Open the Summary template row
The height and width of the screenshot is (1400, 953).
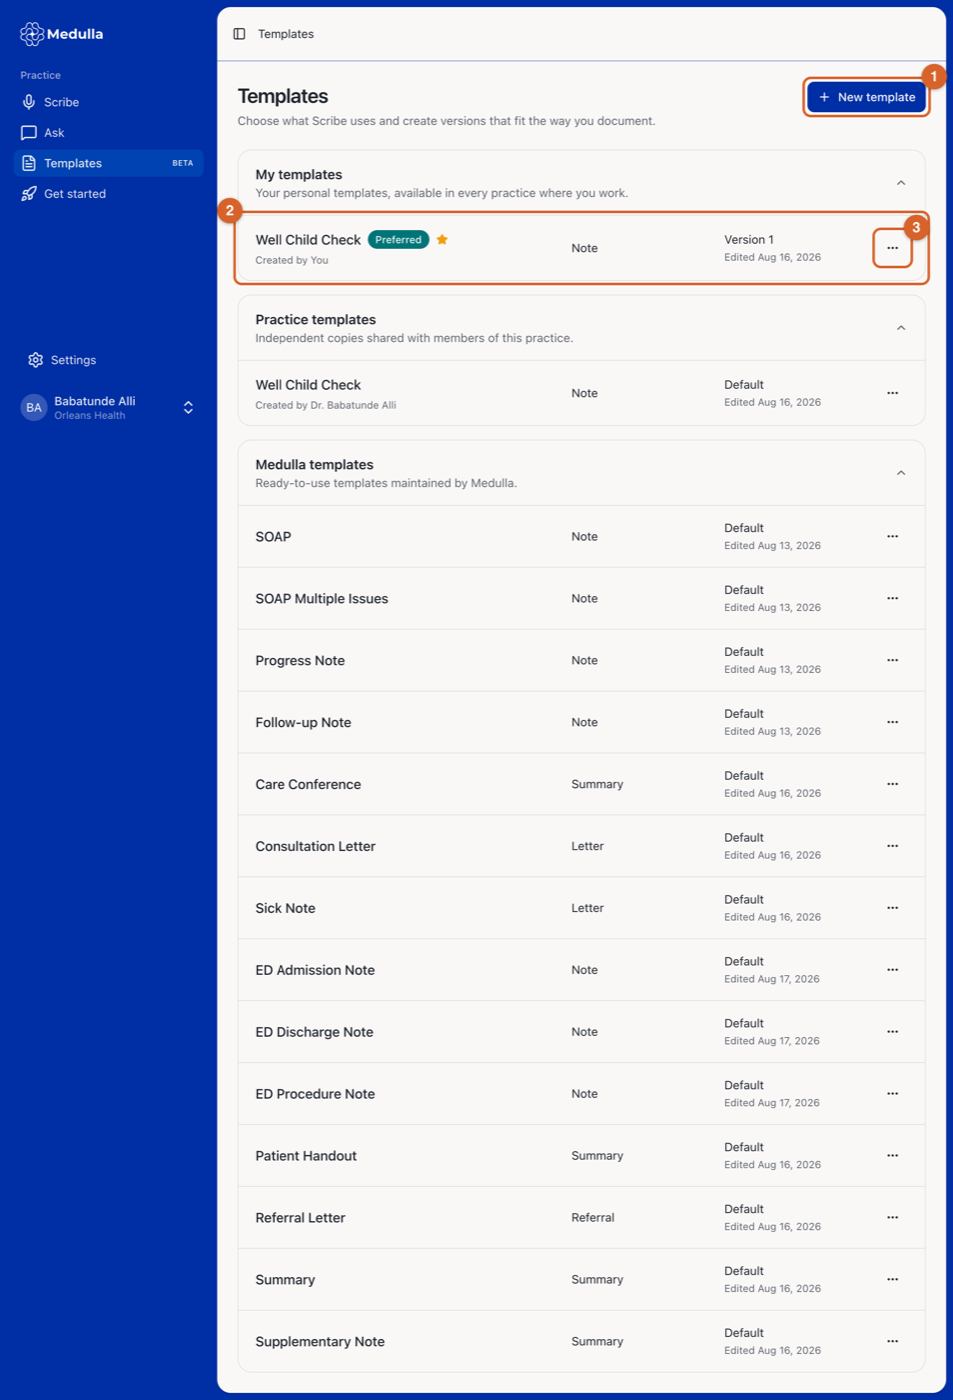pyautogui.click(x=581, y=1281)
